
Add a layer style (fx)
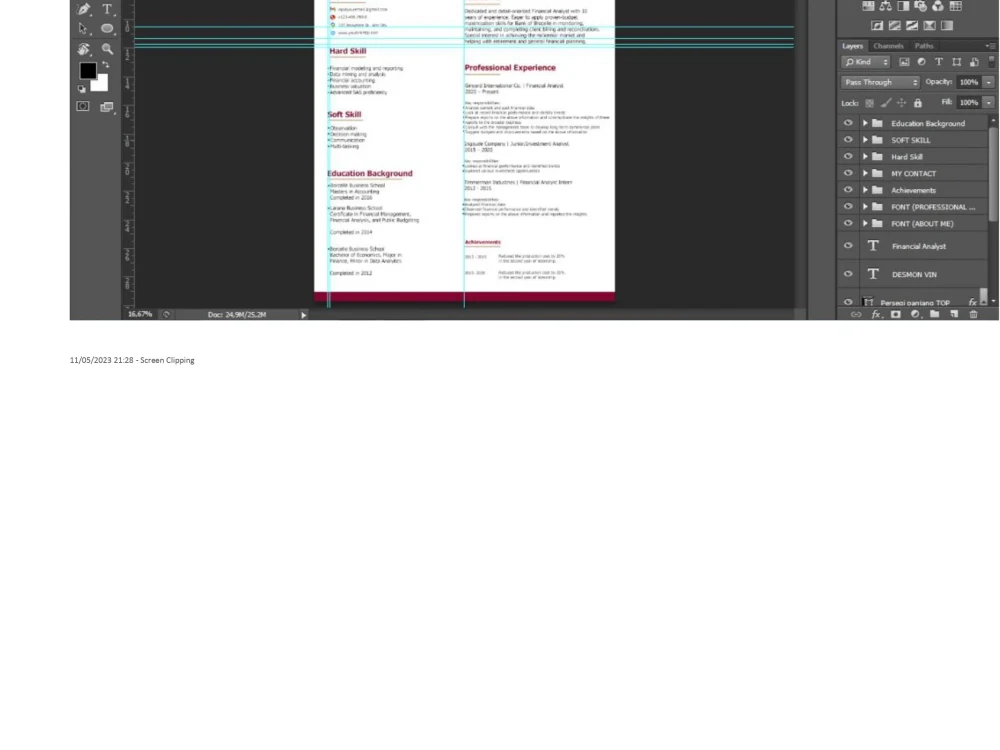(876, 314)
